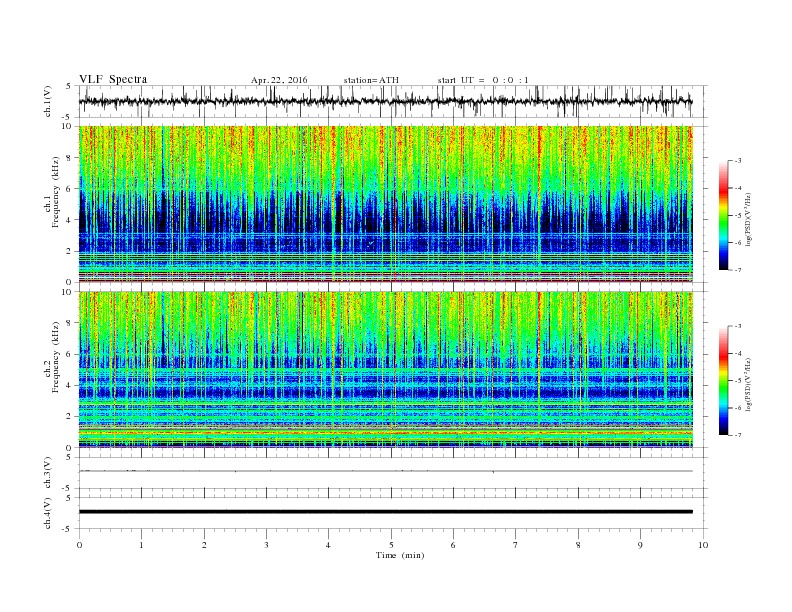
Task: Click the 'VLF Spectra' title text
Action: [x=113, y=79]
